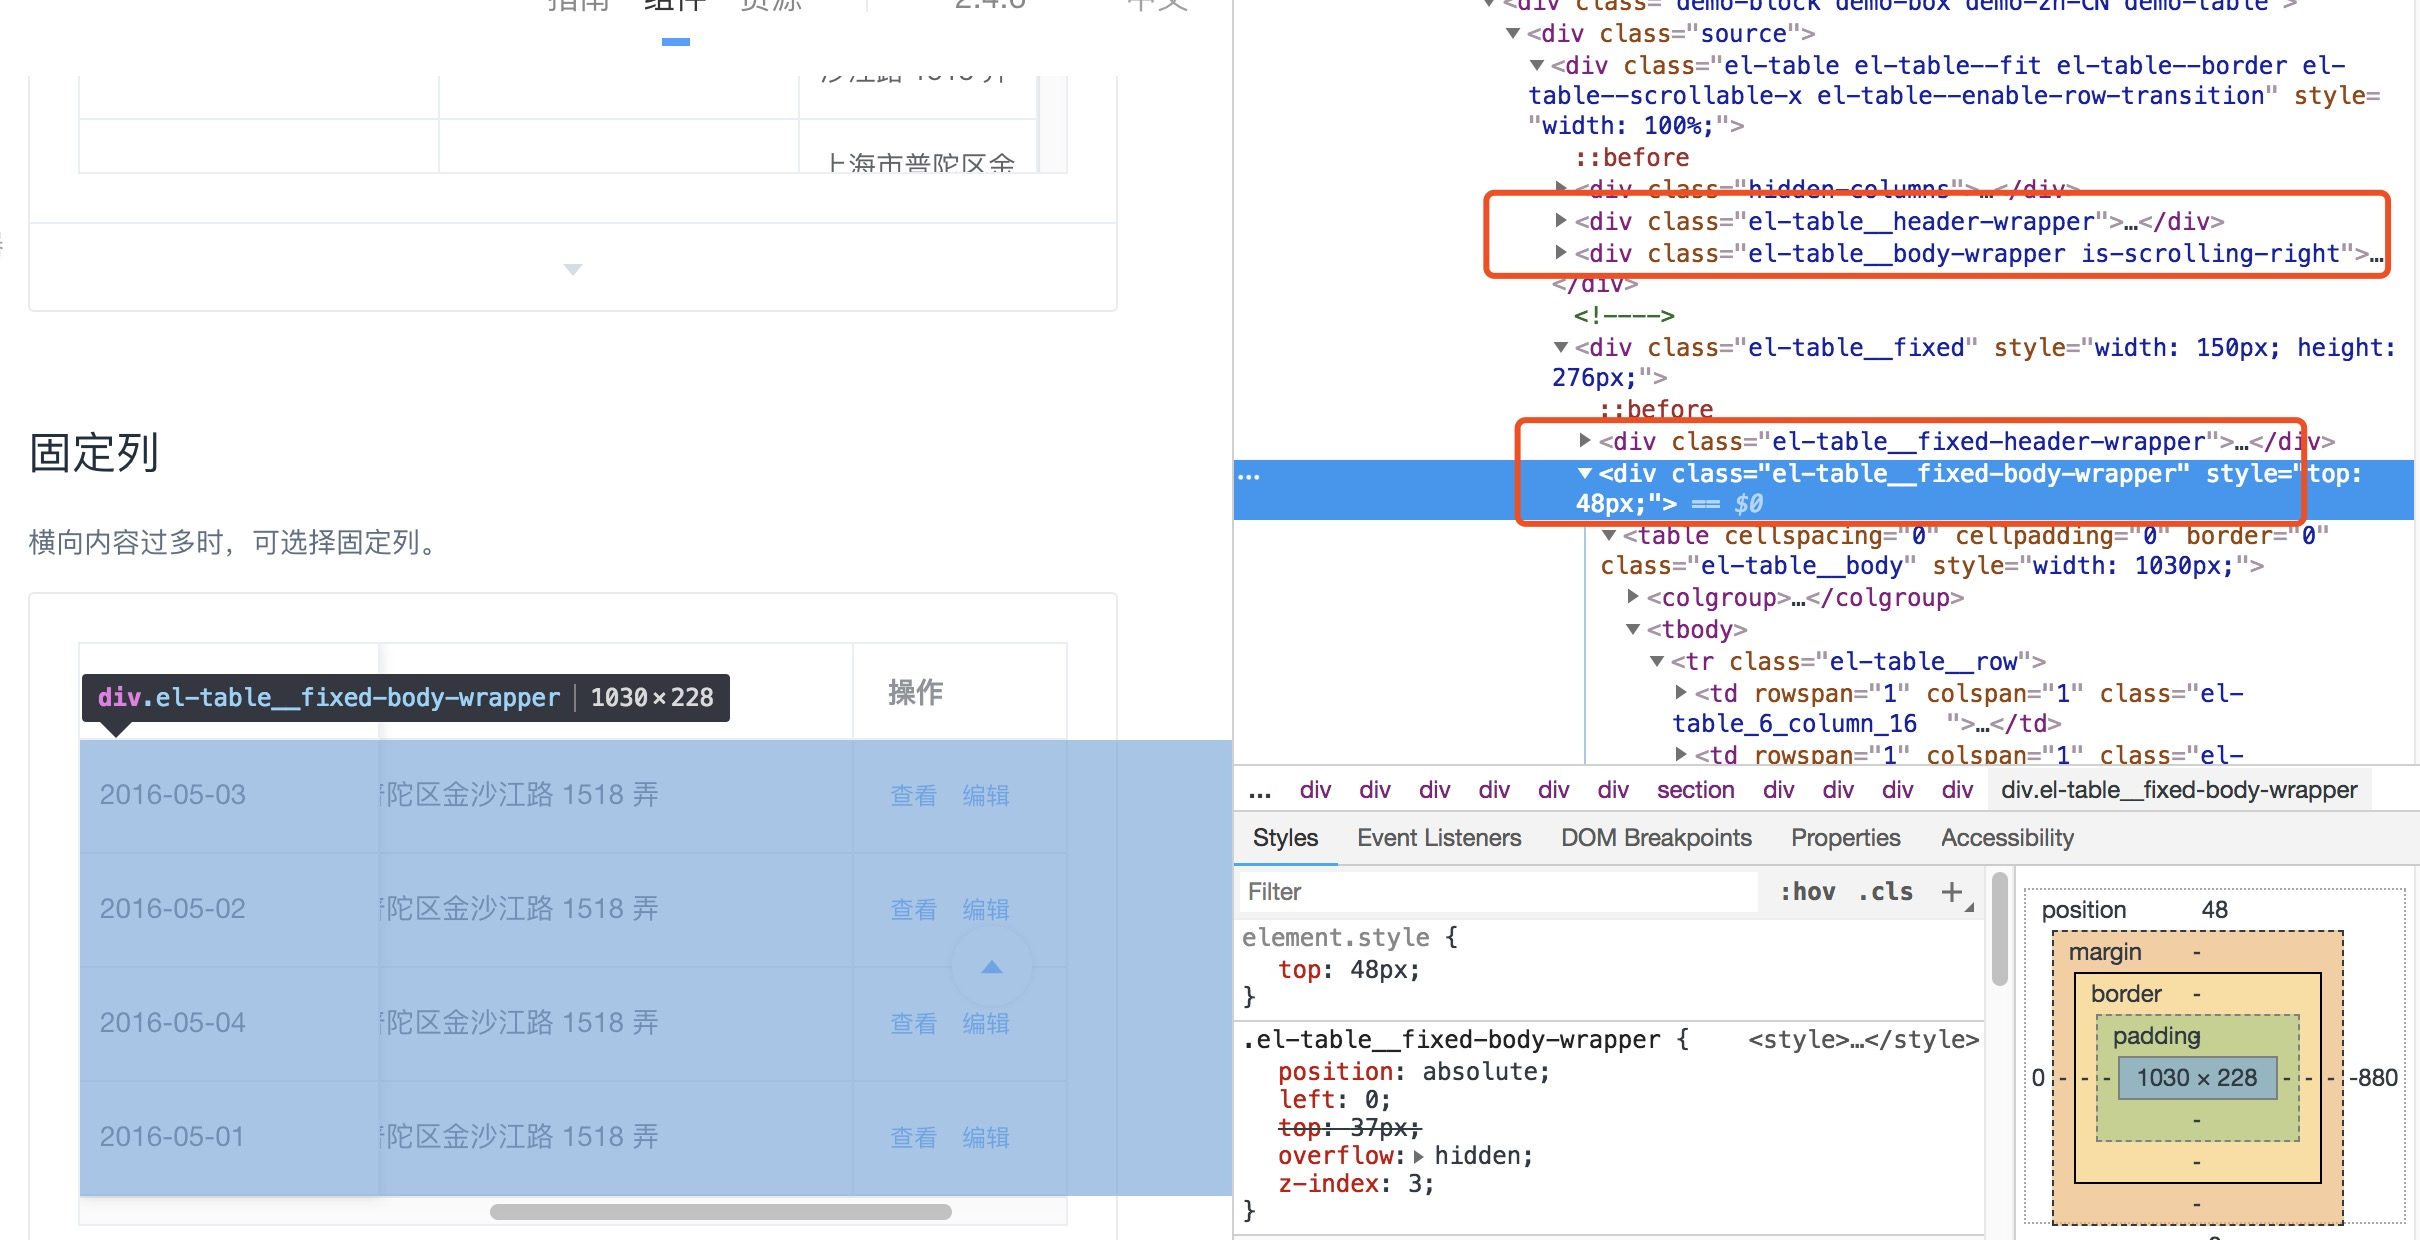The height and width of the screenshot is (1240, 2420).
Task: Toggle the .cls class editor
Action: [x=1885, y=891]
